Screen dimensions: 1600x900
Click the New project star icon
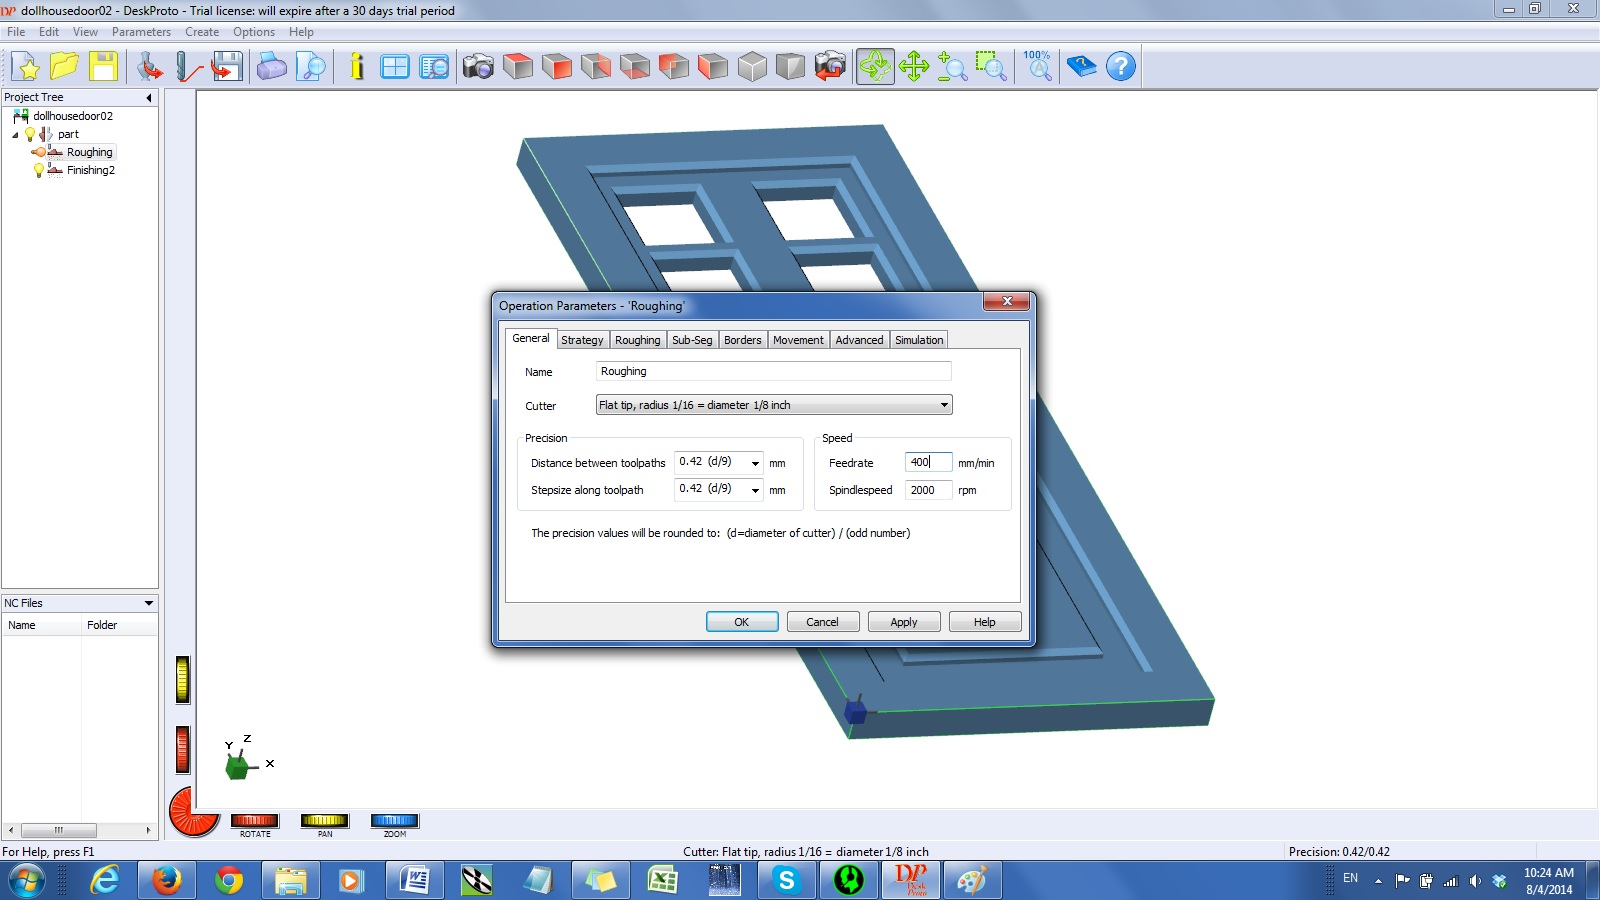pos(27,67)
